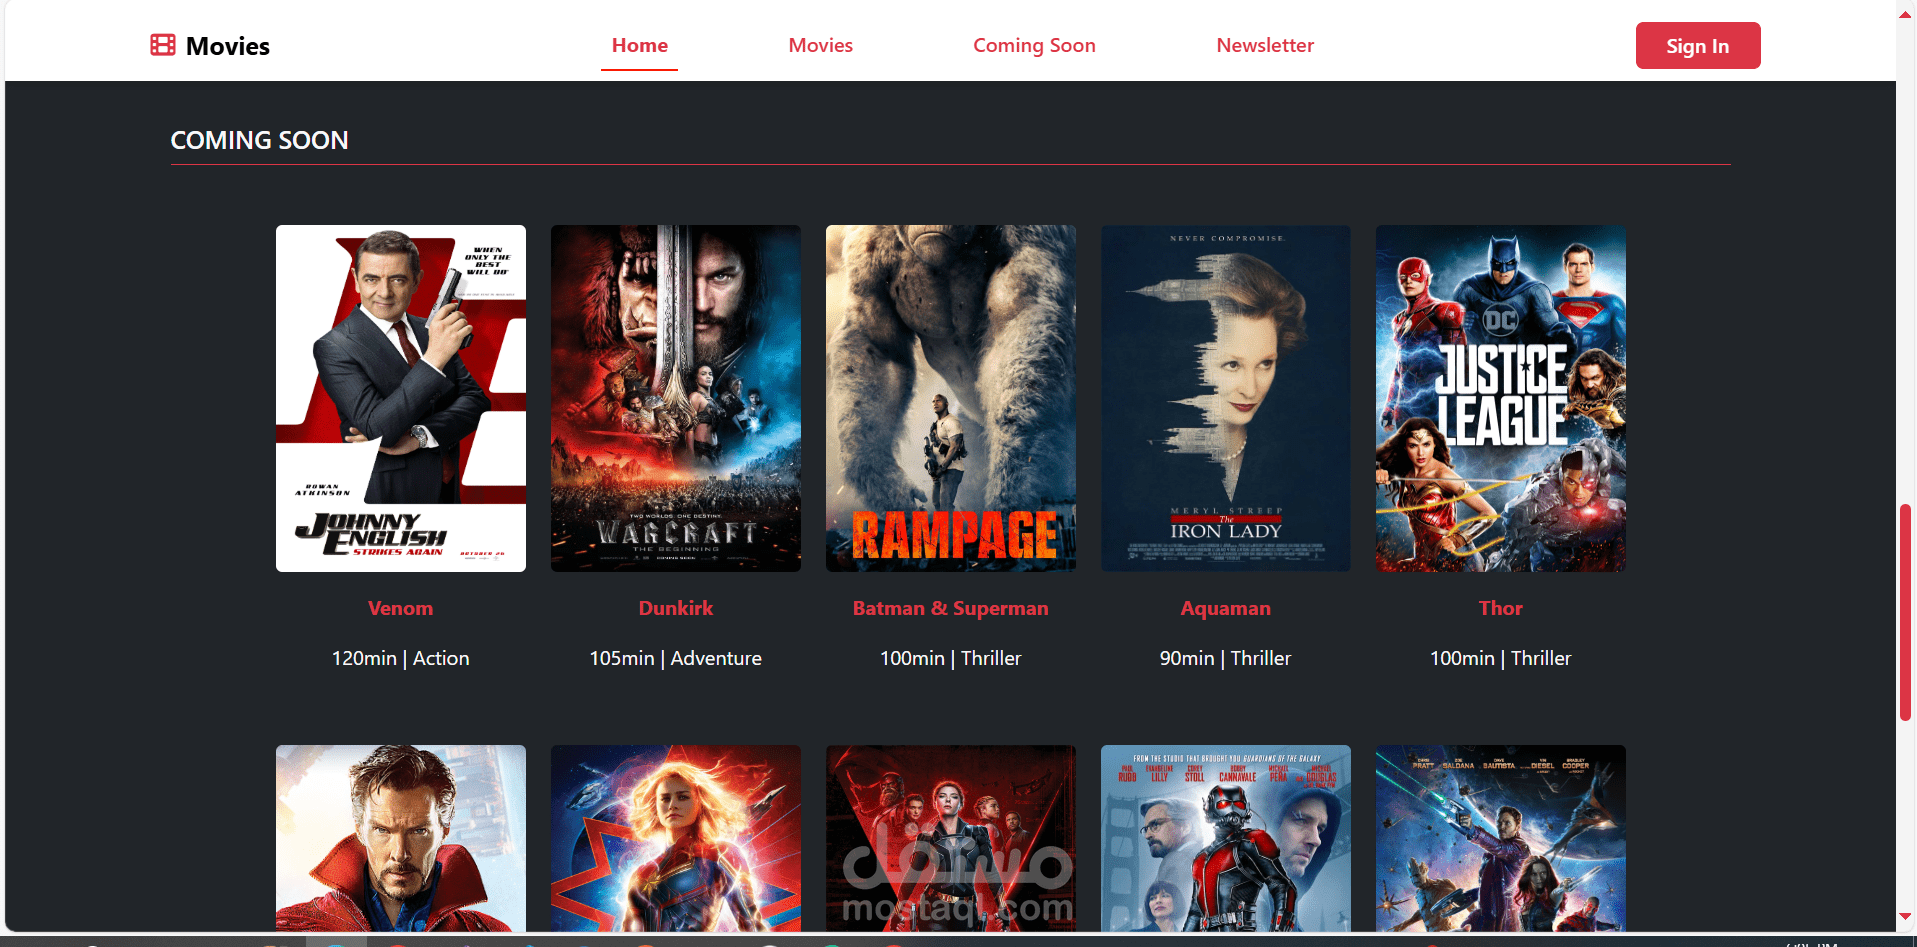Image resolution: width=1917 pixels, height=947 pixels.
Task: Click the '120min | Action' text
Action: (x=401, y=658)
